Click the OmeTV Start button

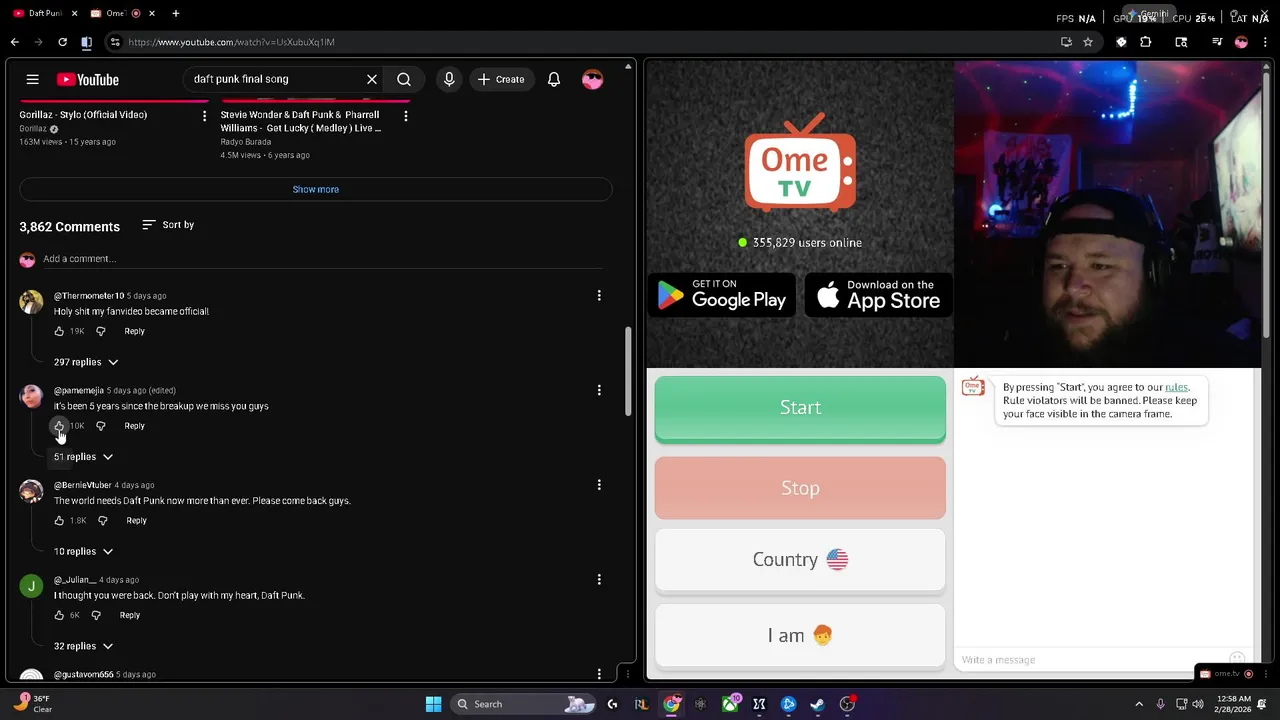click(800, 408)
